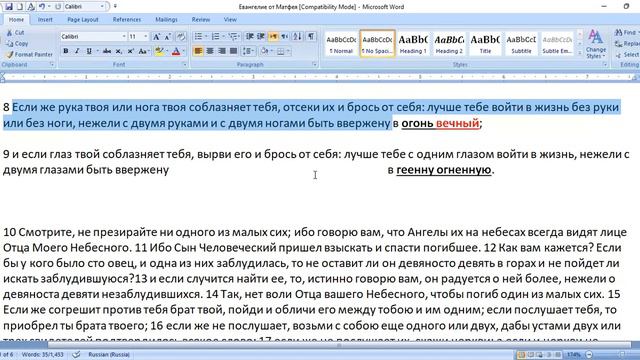Image resolution: width=640 pixels, height=360 pixels.
Task: Set right-to-left text direction
Action: (x=284, y=37)
